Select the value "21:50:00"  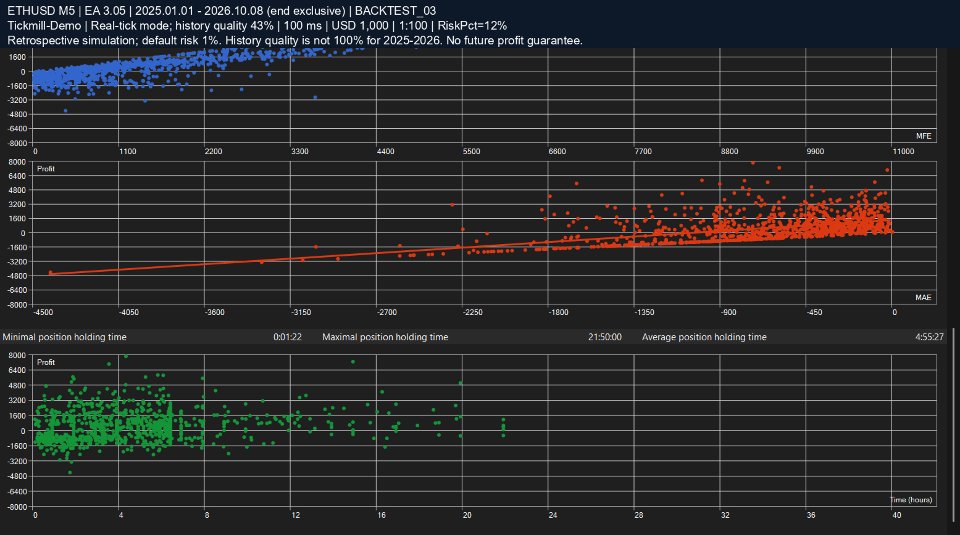[x=605, y=337]
